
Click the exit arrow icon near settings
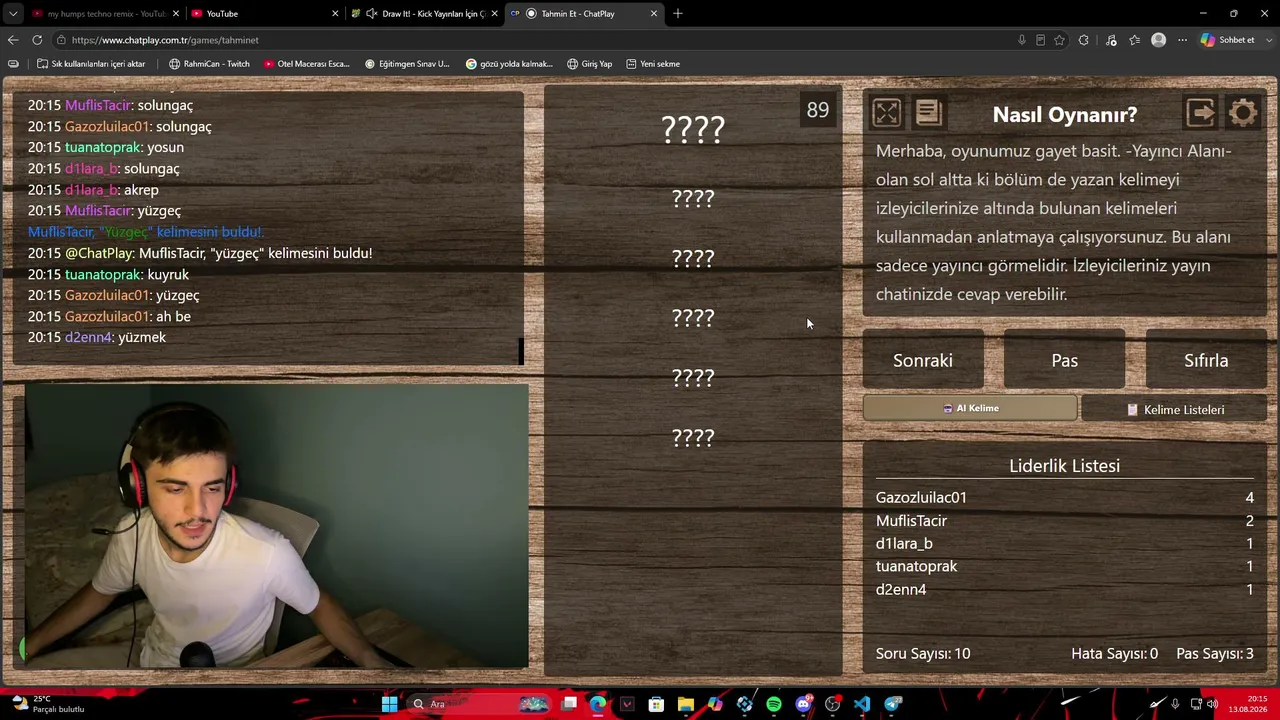1200,113
